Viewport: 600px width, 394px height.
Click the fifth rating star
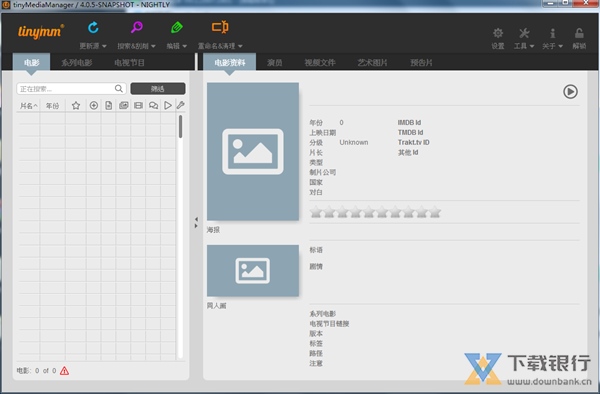pyautogui.click(x=368, y=212)
